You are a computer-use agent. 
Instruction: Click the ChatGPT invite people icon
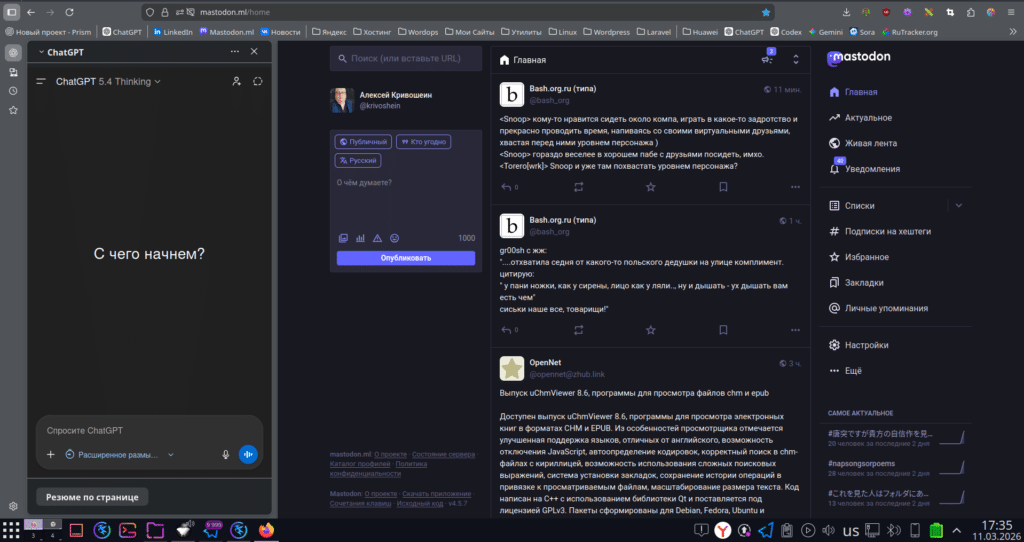pyautogui.click(x=236, y=82)
